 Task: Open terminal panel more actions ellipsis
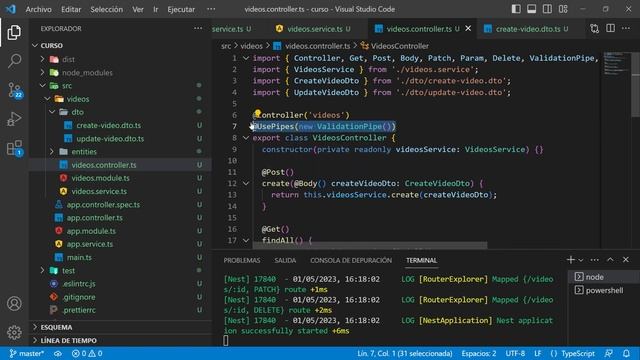(595, 260)
